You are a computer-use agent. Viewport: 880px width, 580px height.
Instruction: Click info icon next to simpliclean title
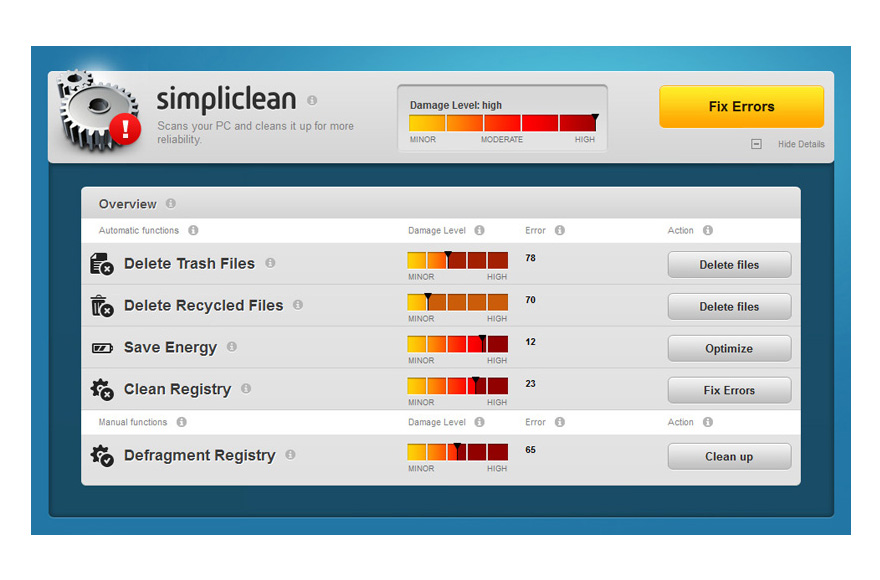[312, 101]
